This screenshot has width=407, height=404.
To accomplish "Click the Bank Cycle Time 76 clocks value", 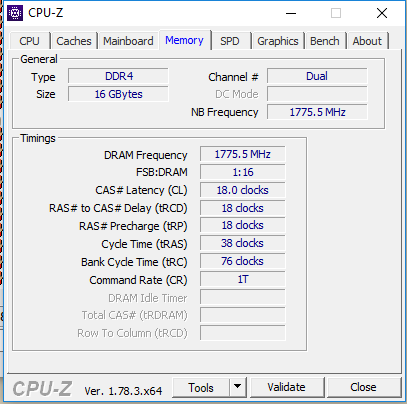I will [243, 261].
